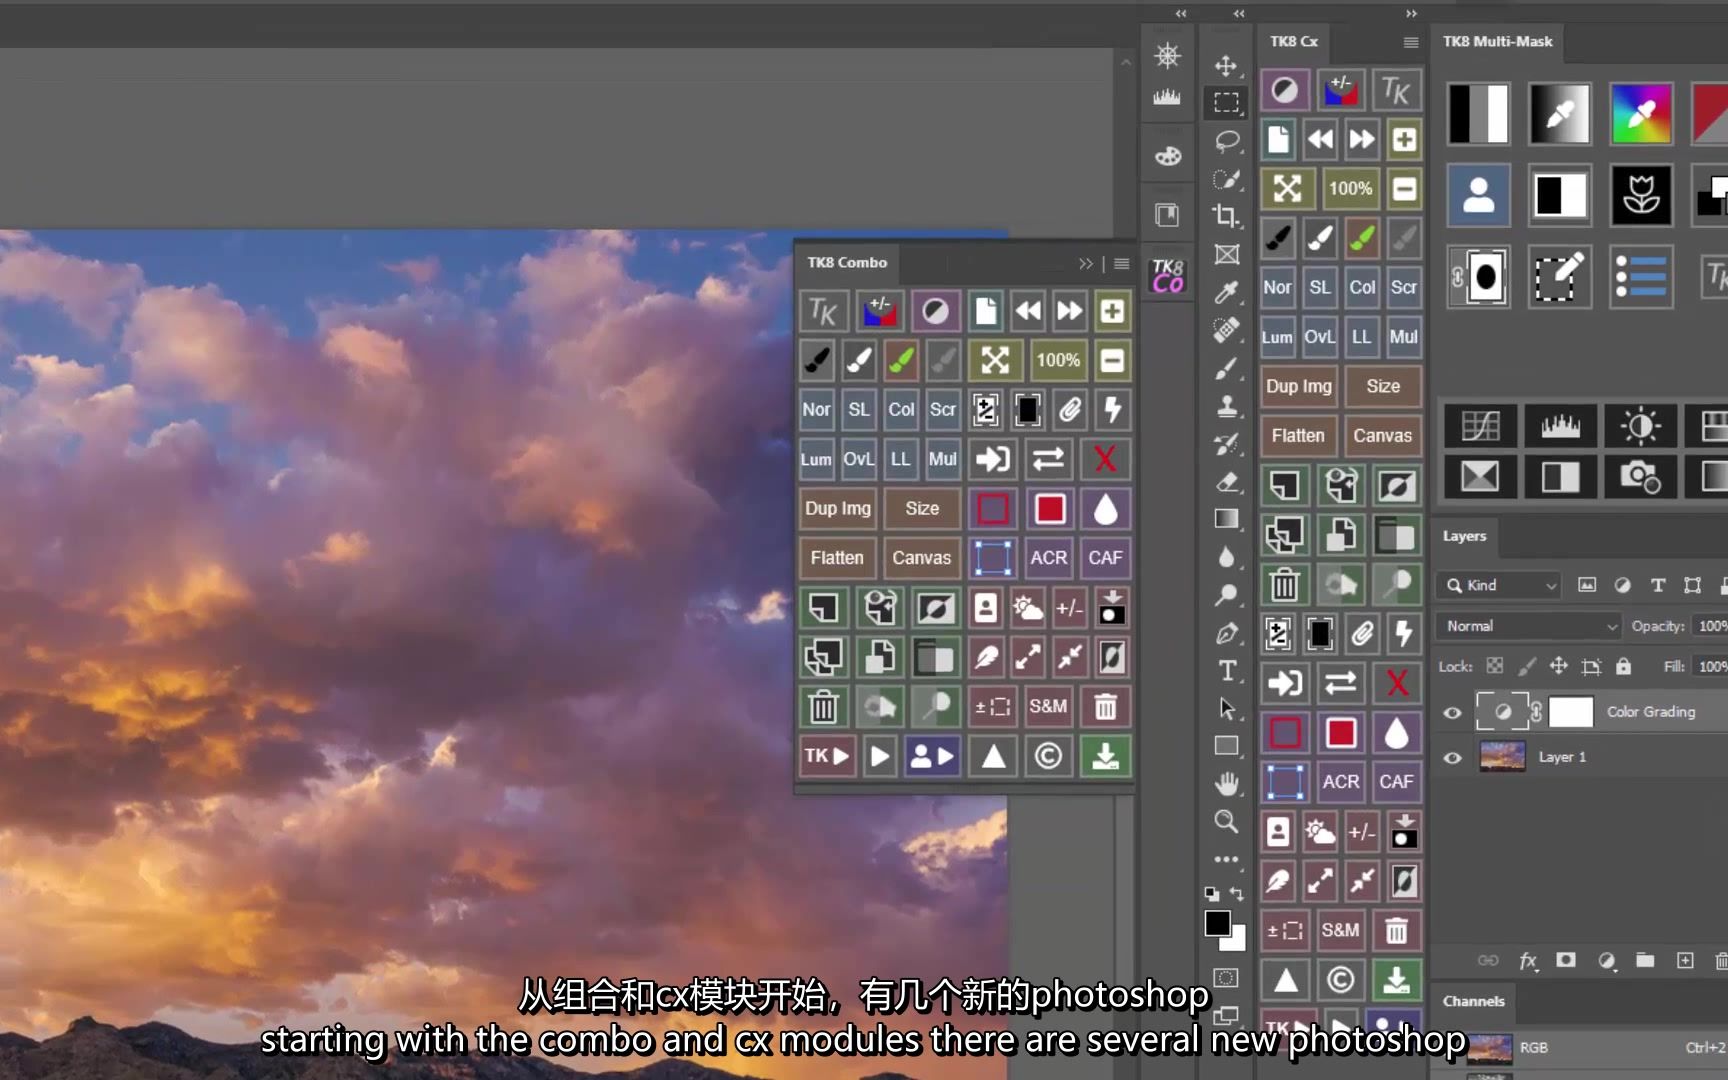Select the TK8 Combo tab
The width and height of the screenshot is (1728, 1080).
[x=847, y=262]
